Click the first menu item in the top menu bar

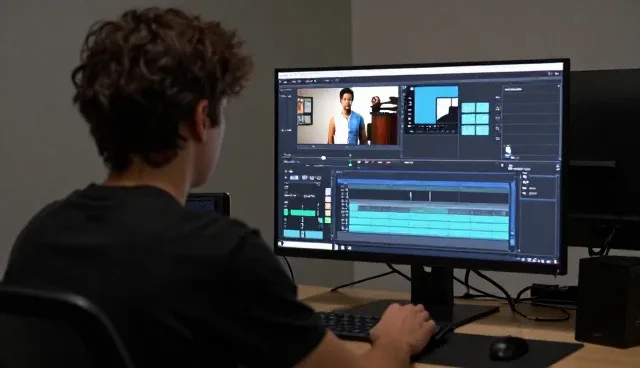pos(284,81)
